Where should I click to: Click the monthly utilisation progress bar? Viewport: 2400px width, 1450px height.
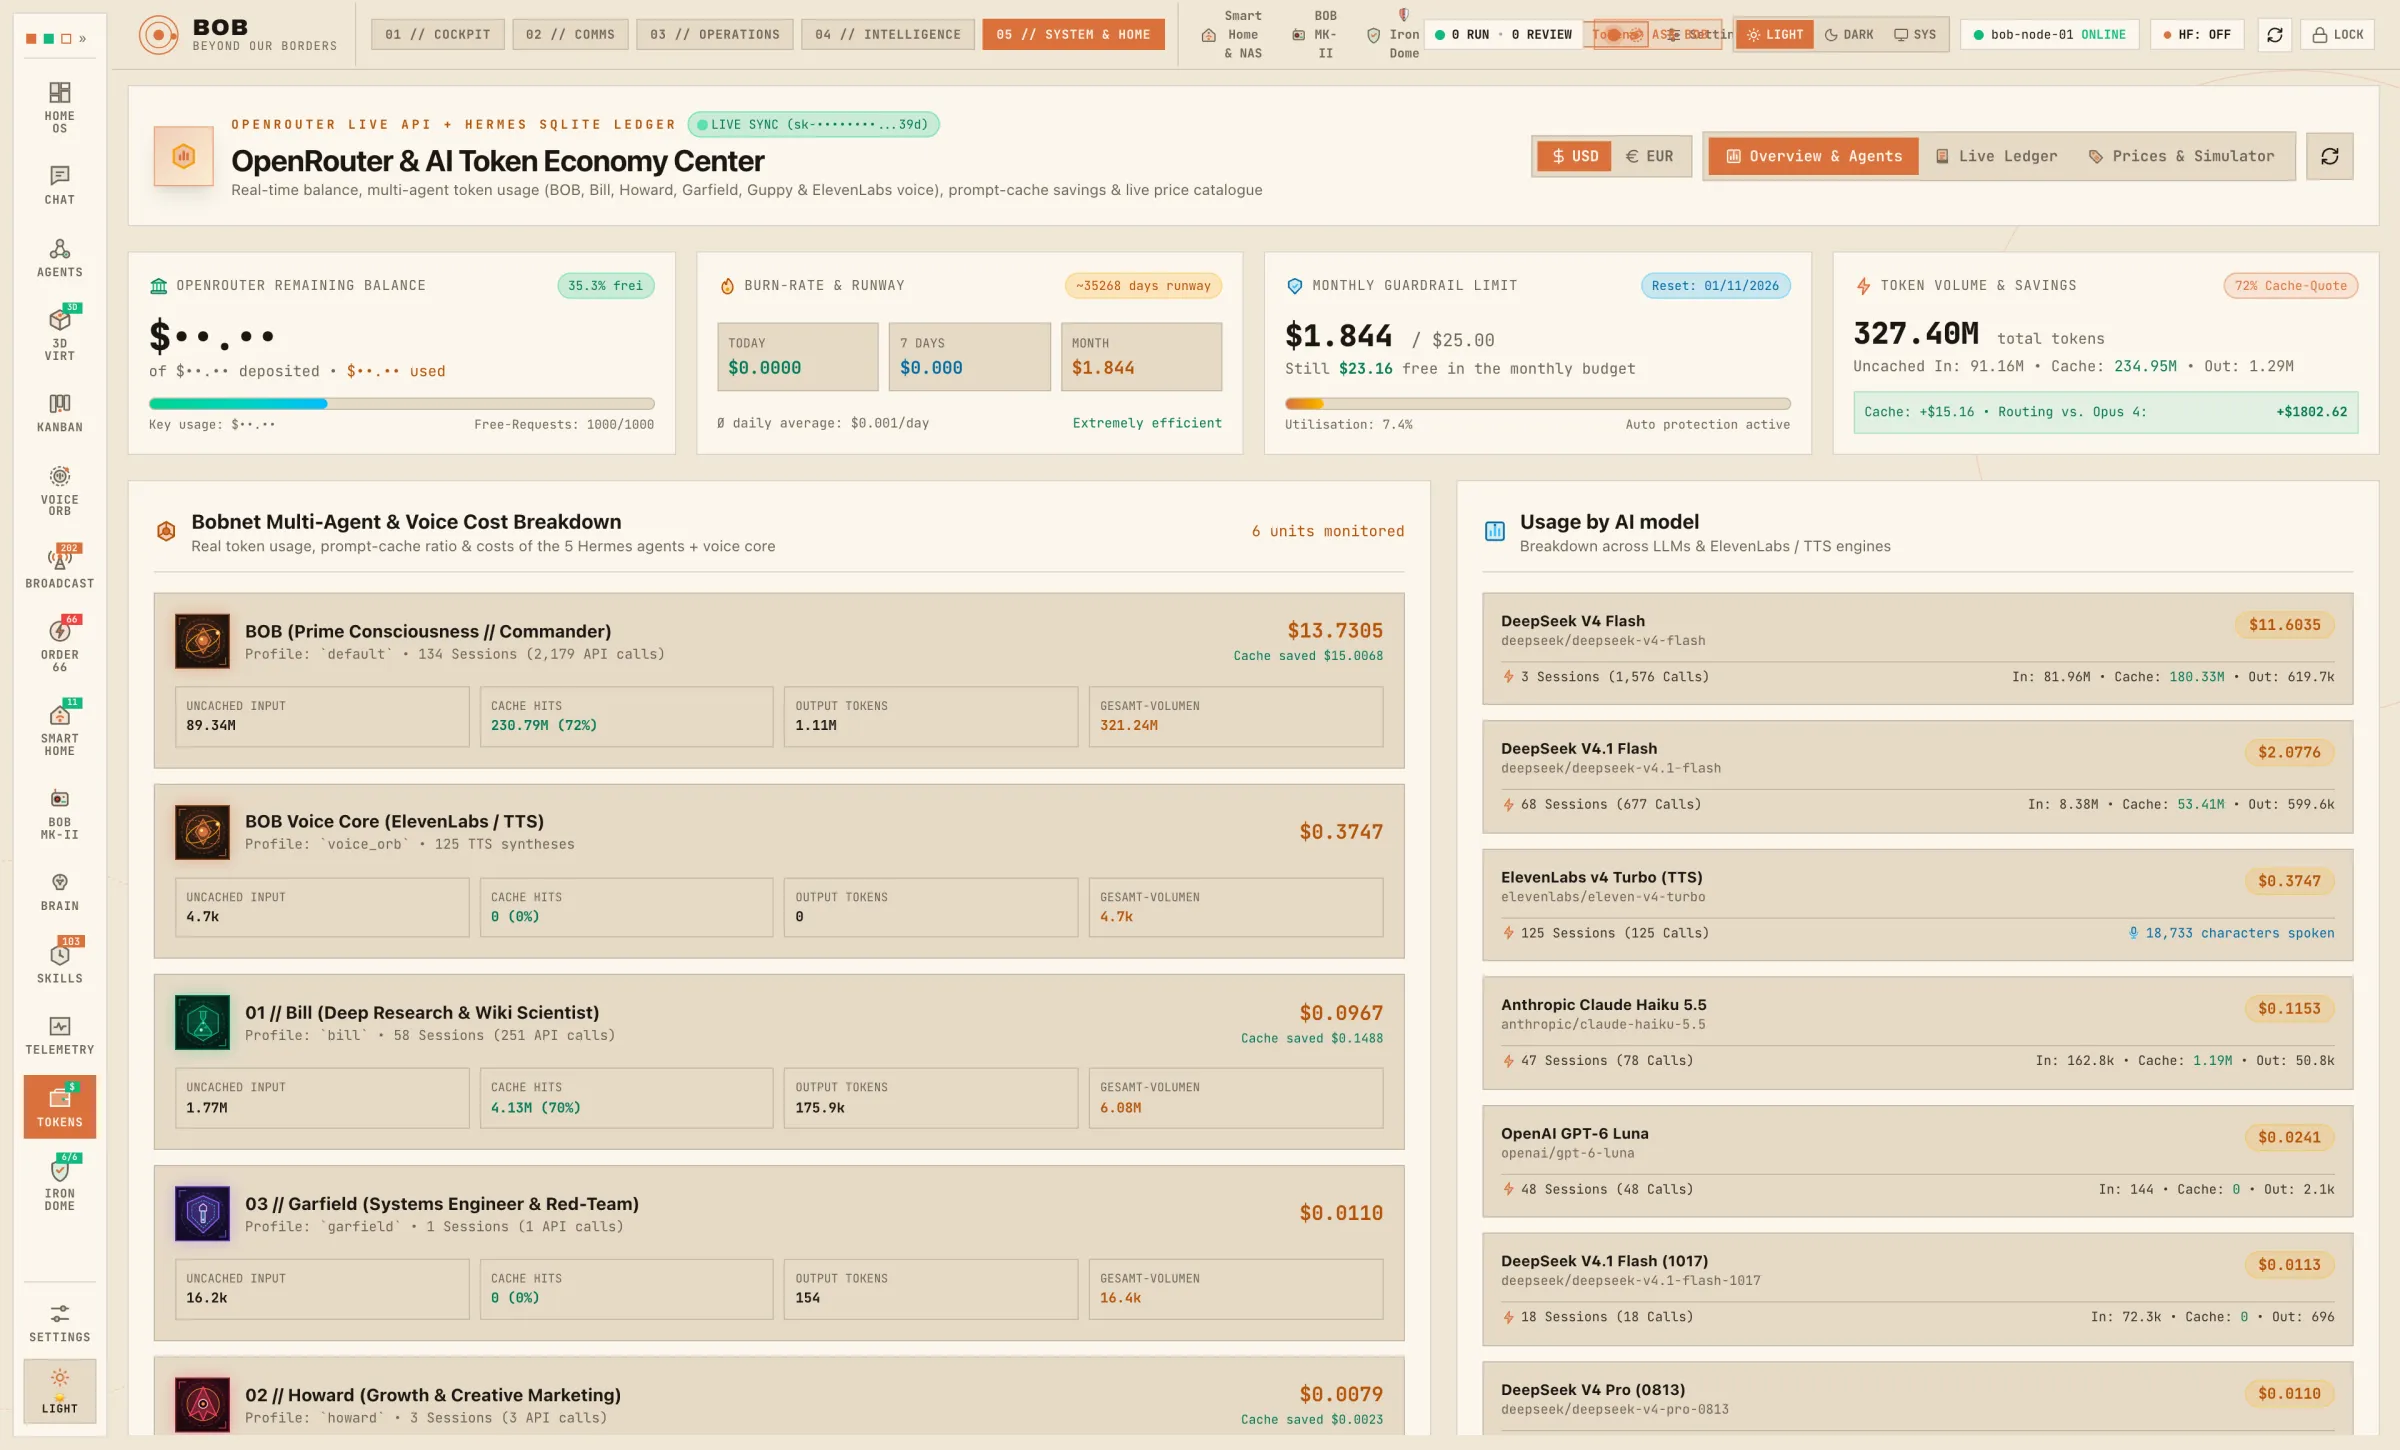pos(1537,404)
